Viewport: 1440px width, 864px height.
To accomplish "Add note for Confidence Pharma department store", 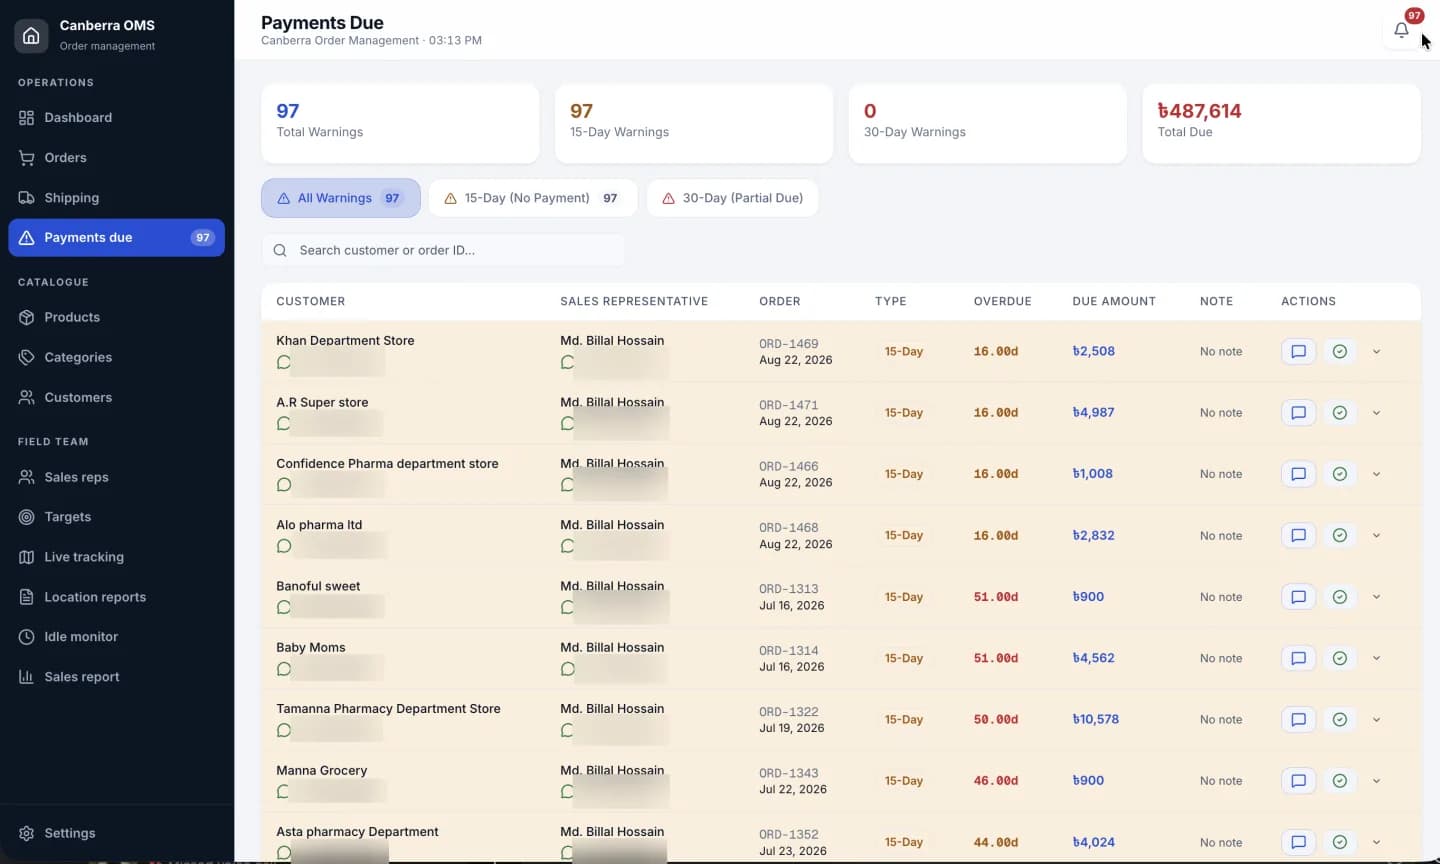I will coord(1298,474).
